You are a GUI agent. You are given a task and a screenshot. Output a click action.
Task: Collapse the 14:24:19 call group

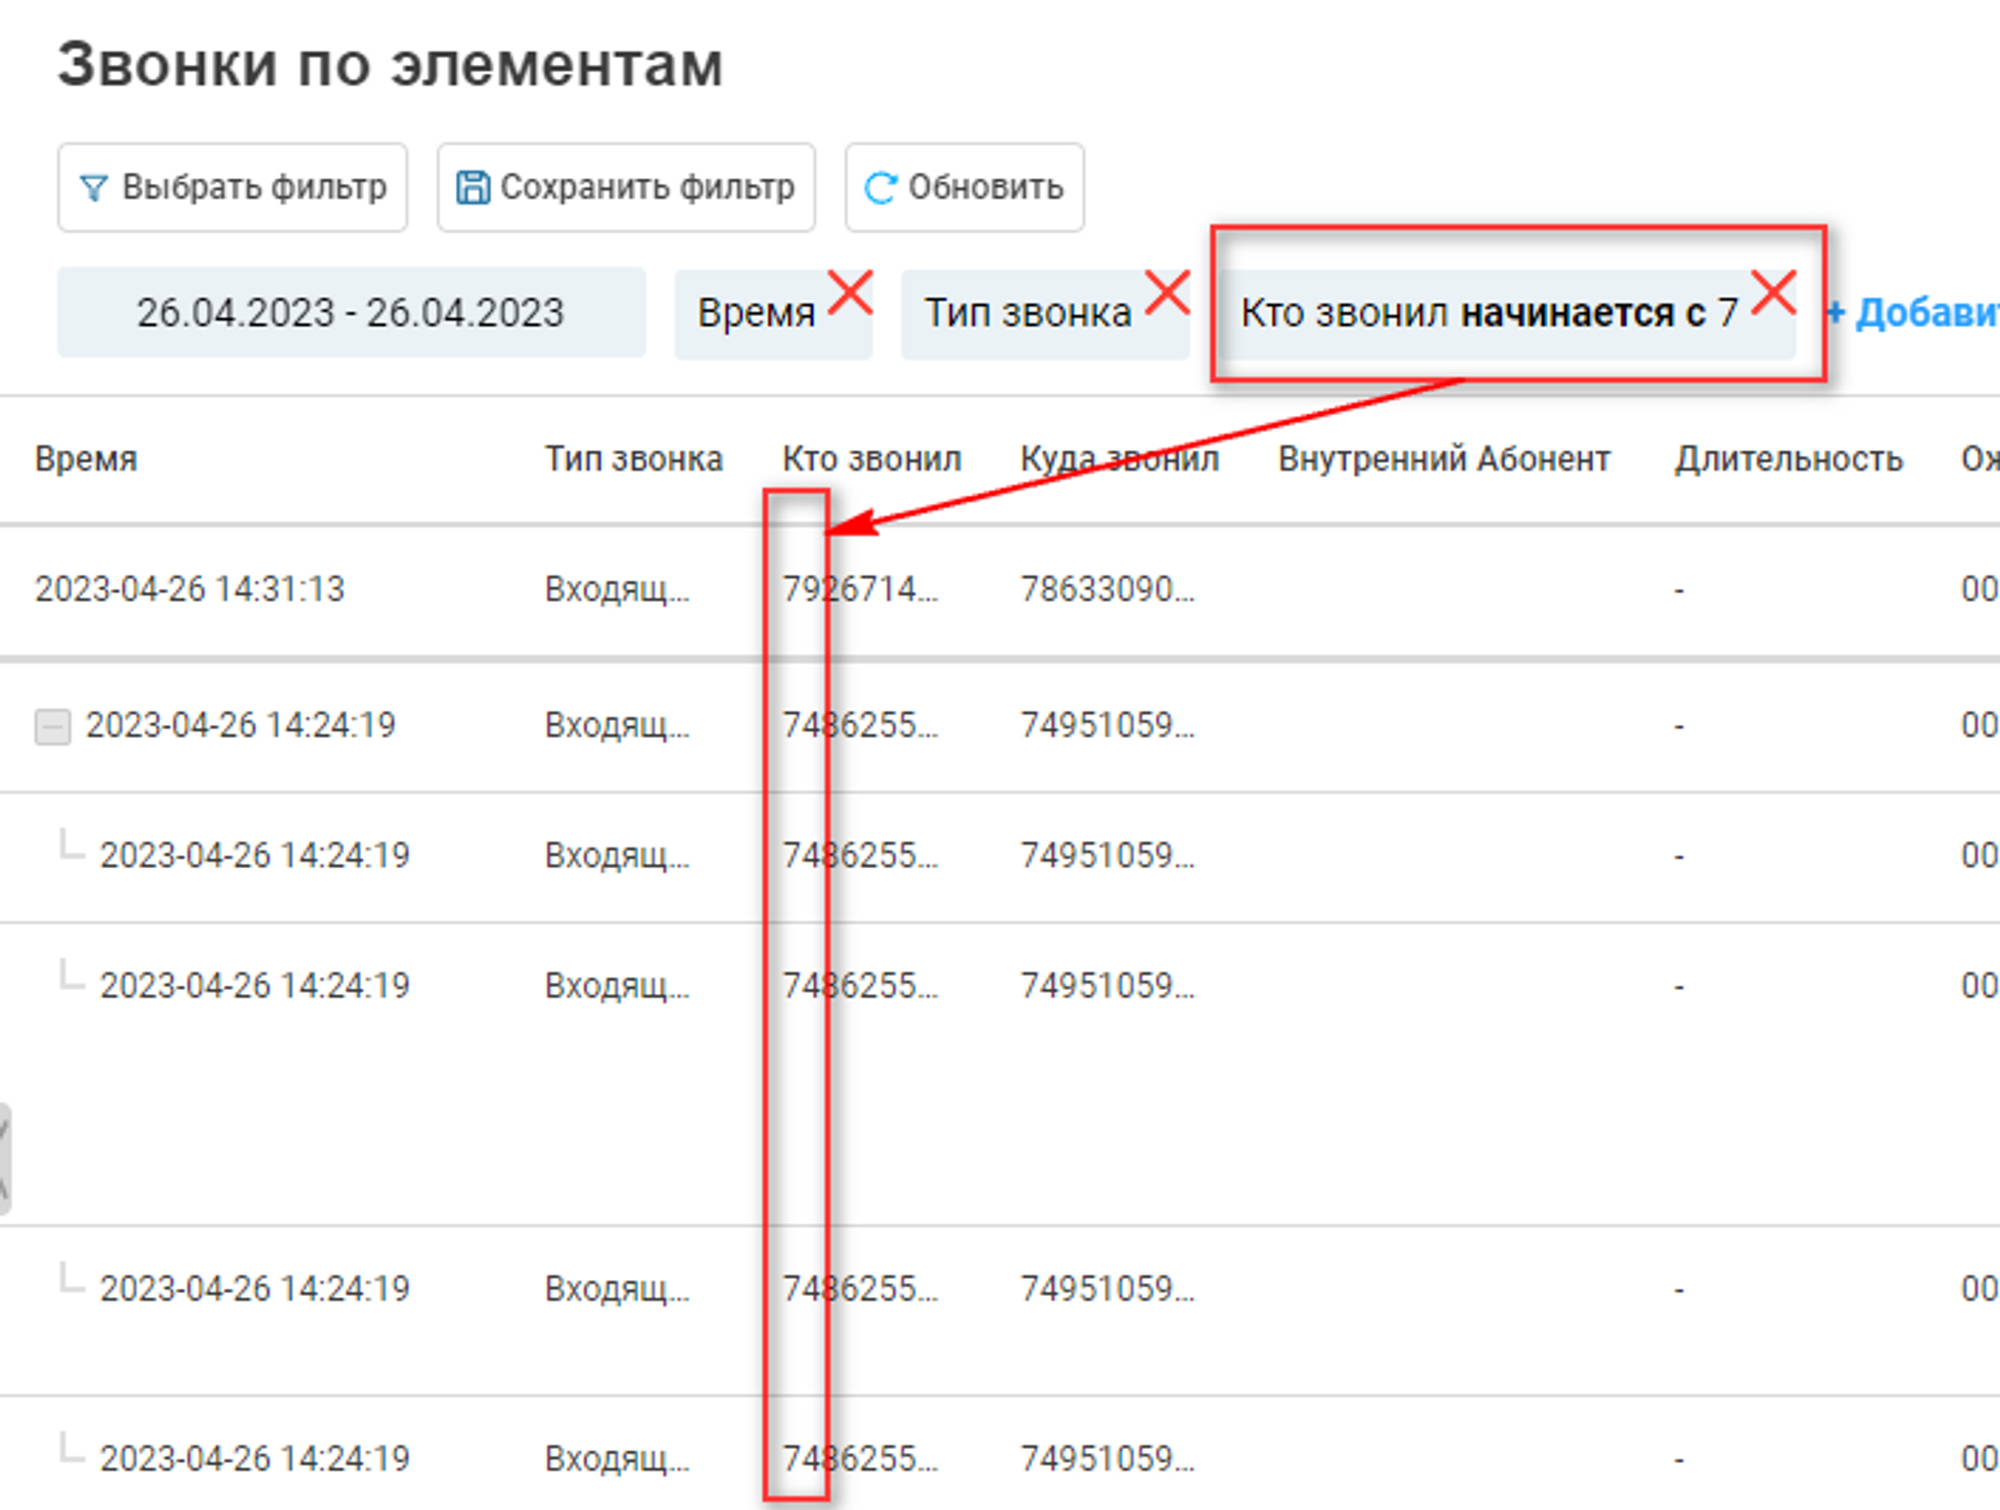click(52, 727)
